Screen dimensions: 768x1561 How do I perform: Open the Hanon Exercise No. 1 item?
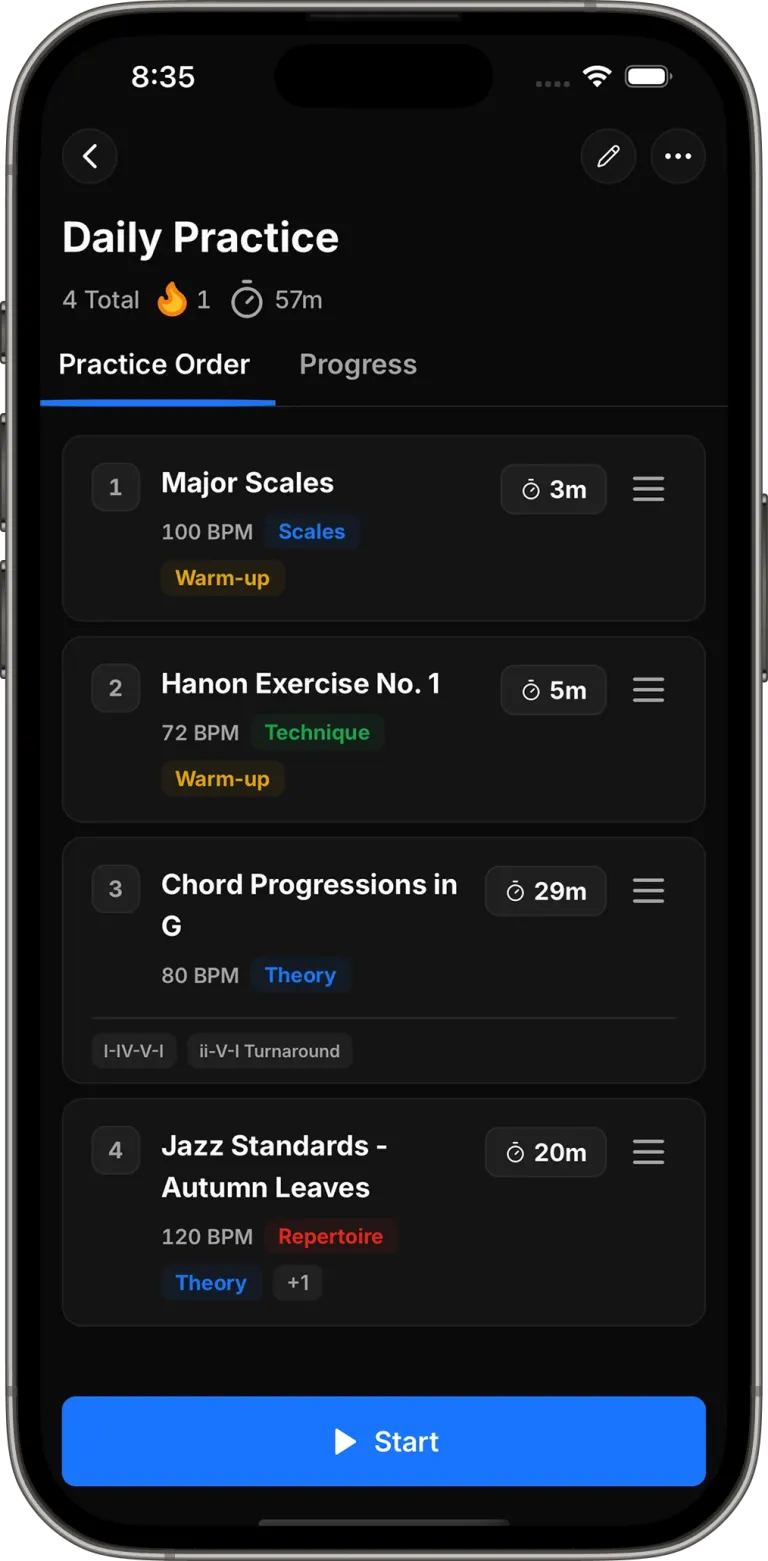tap(384, 729)
